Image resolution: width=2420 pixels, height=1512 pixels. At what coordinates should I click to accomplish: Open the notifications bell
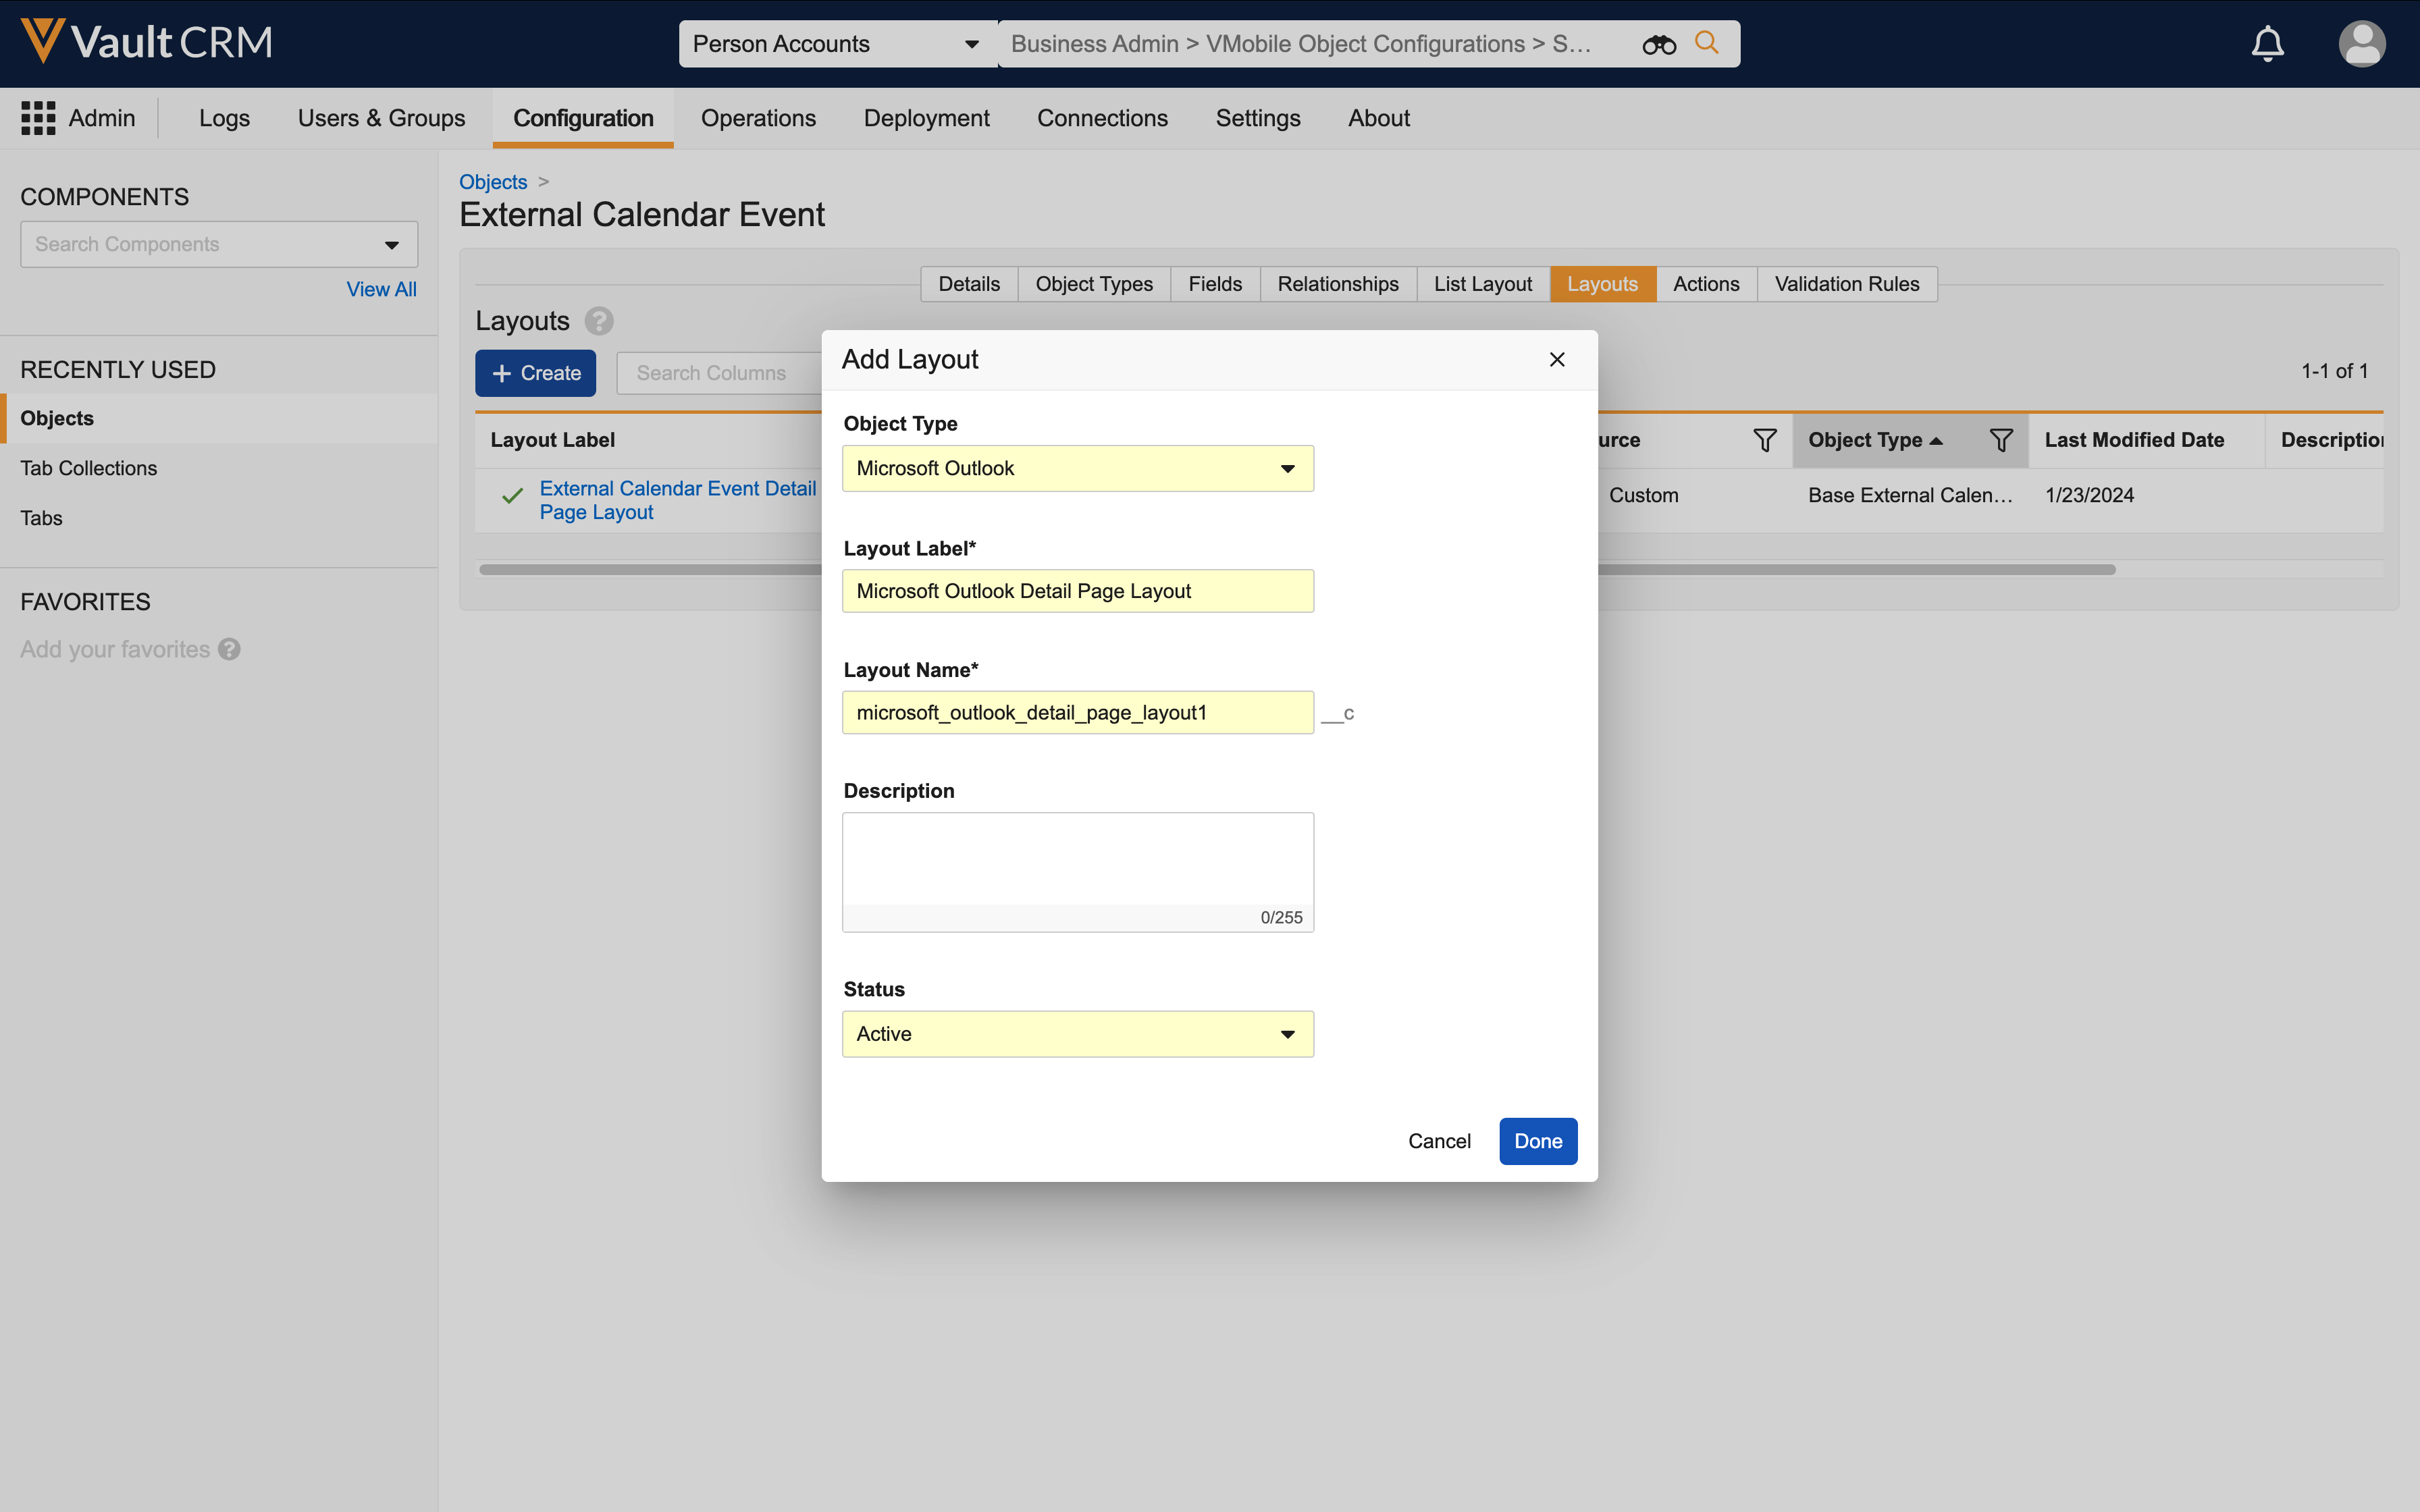pyautogui.click(x=2267, y=44)
